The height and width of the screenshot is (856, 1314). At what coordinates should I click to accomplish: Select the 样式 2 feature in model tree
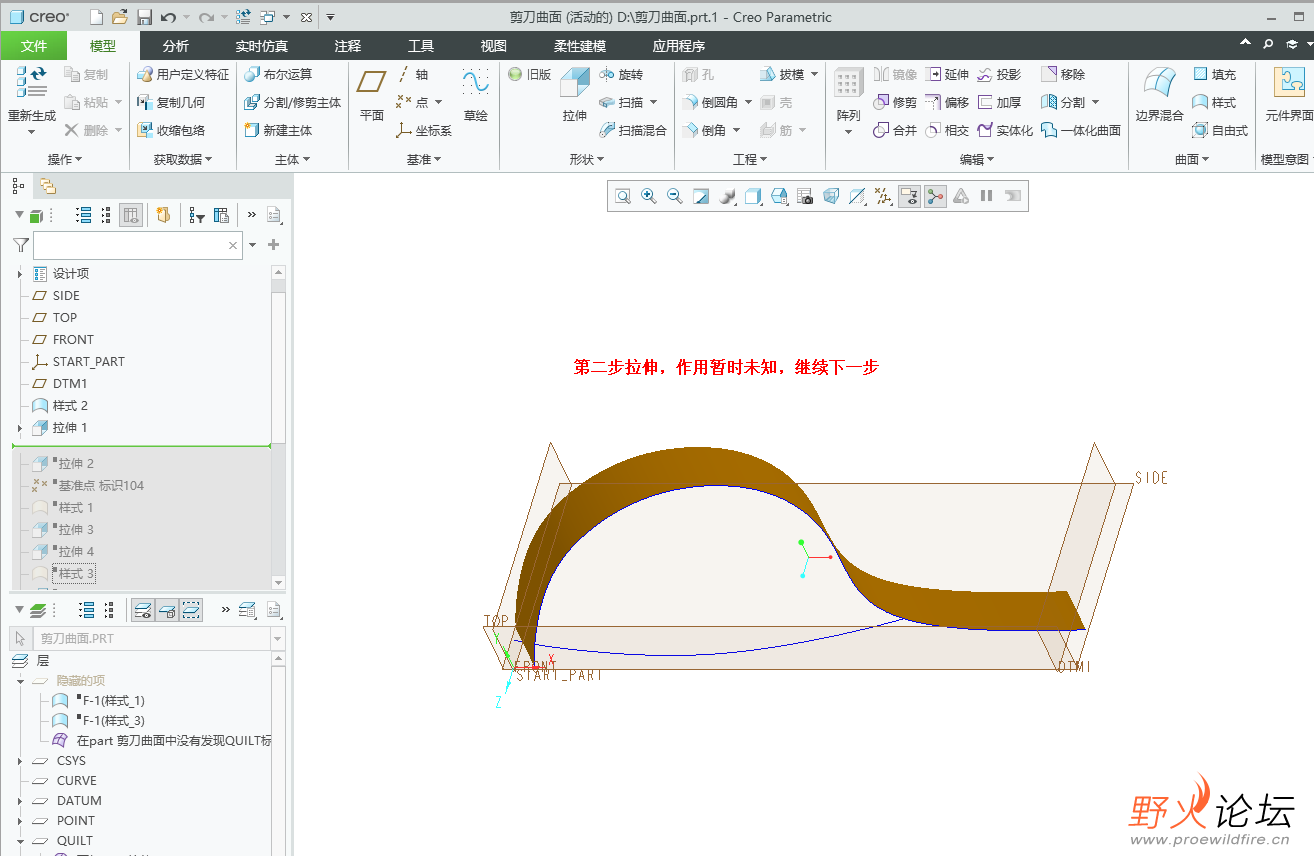[x=59, y=406]
